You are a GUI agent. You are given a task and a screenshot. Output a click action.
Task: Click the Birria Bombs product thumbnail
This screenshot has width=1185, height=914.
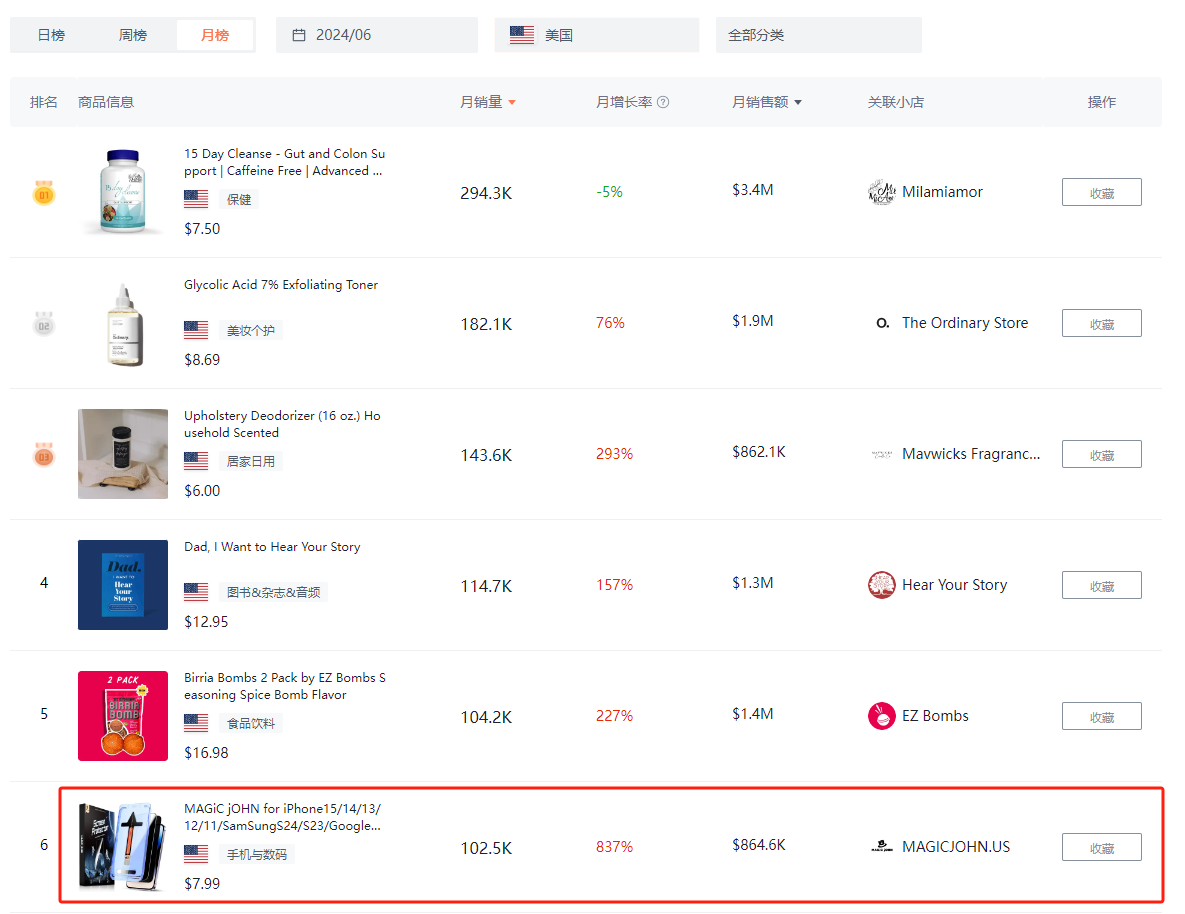coord(123,716)
